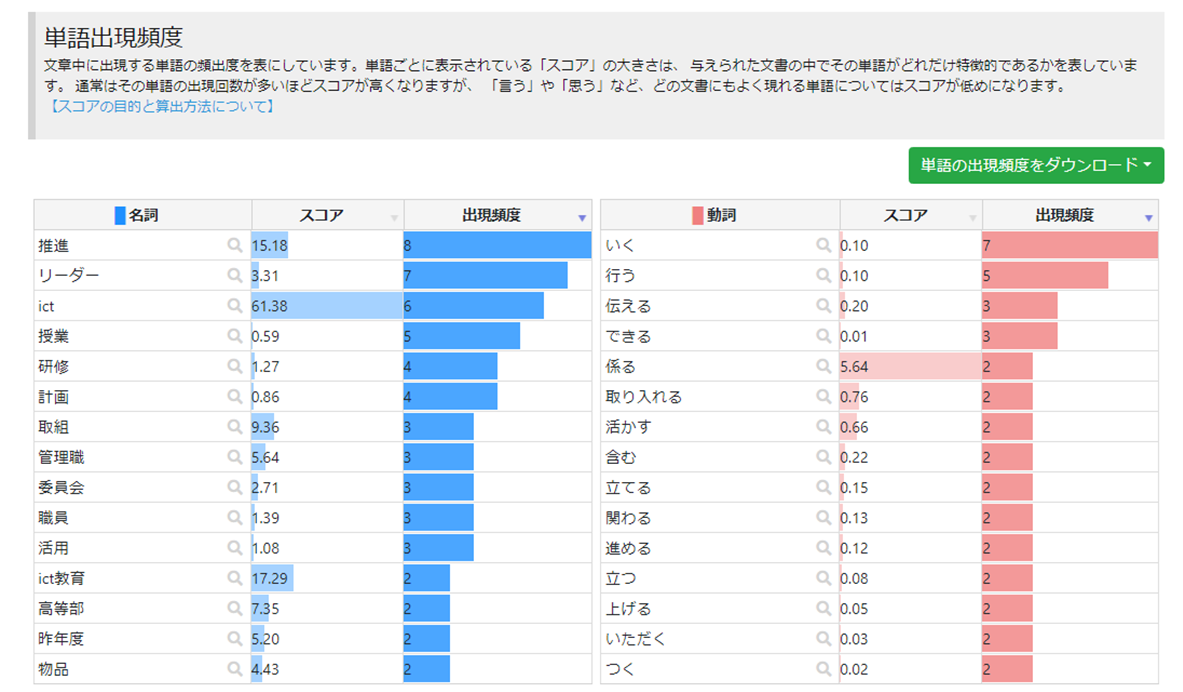The image size is (1183, 692).
Task: Click the search icon beside 取り入れる
Action: click(823, 397)
